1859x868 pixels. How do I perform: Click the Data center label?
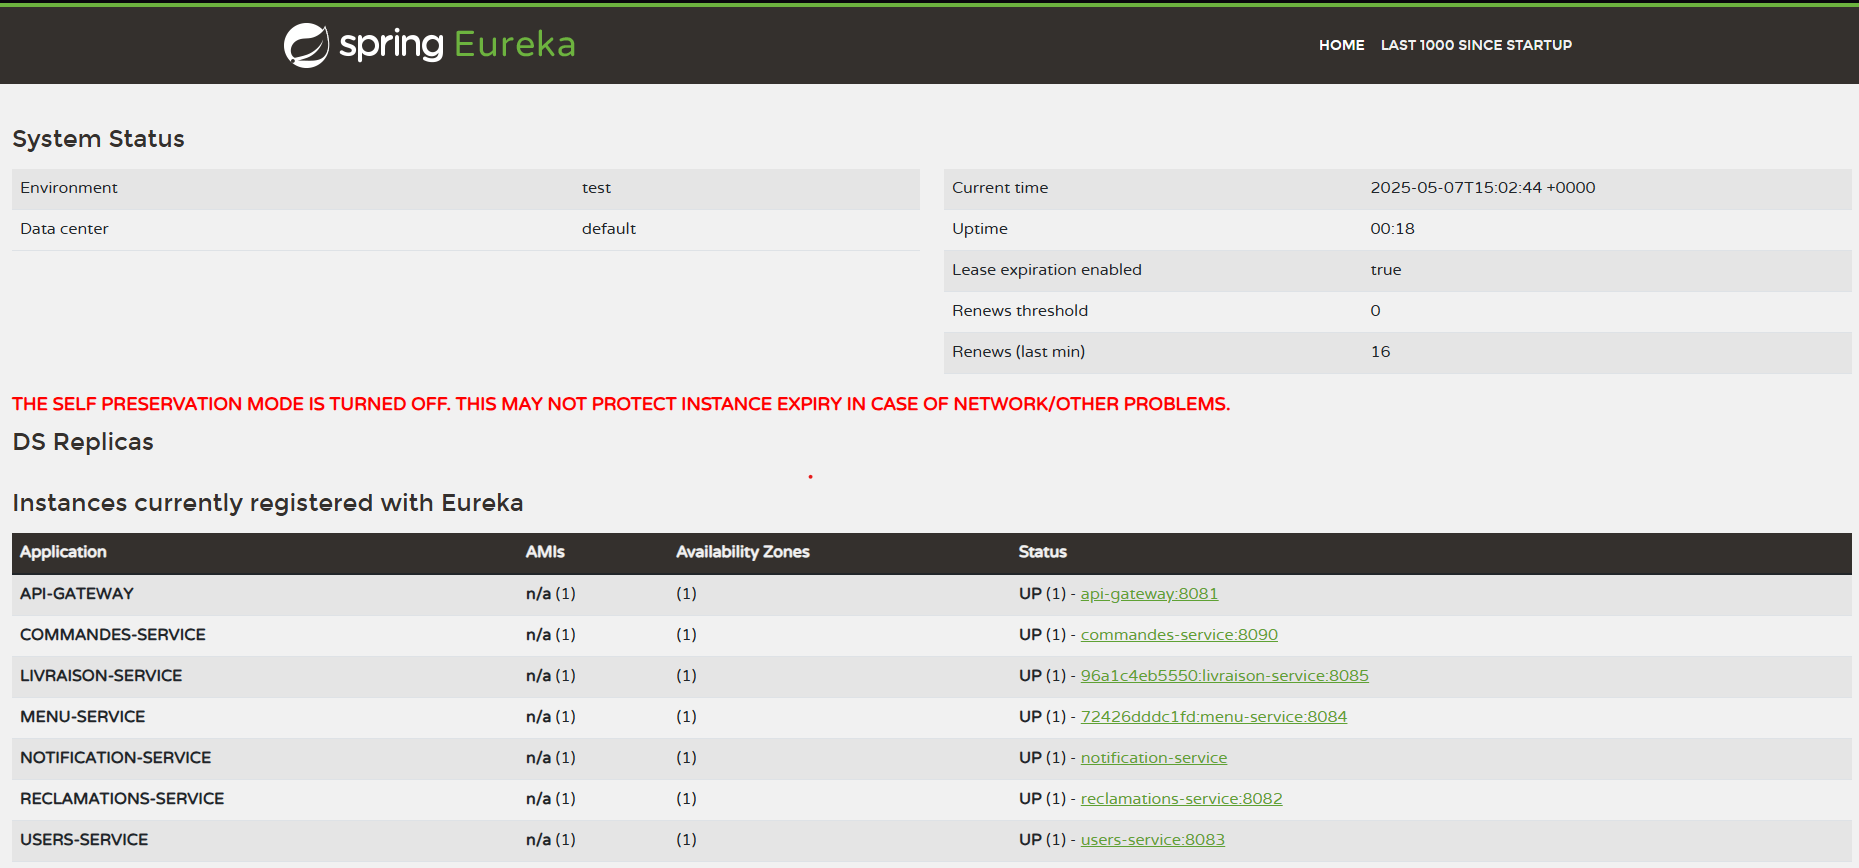pyautogui.click(x=64, y=229)
